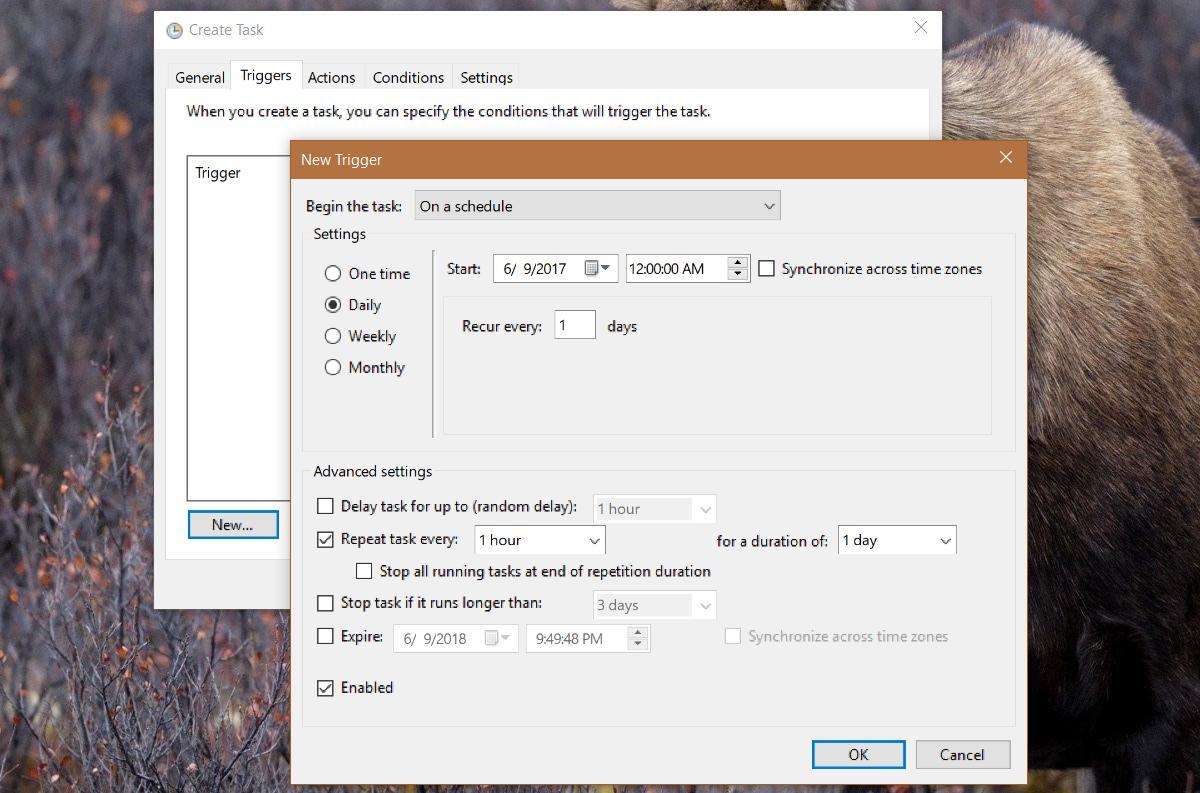Choose Monthly as the recurrence type
Screen dimensions: 1200x793
click(332, 367)
